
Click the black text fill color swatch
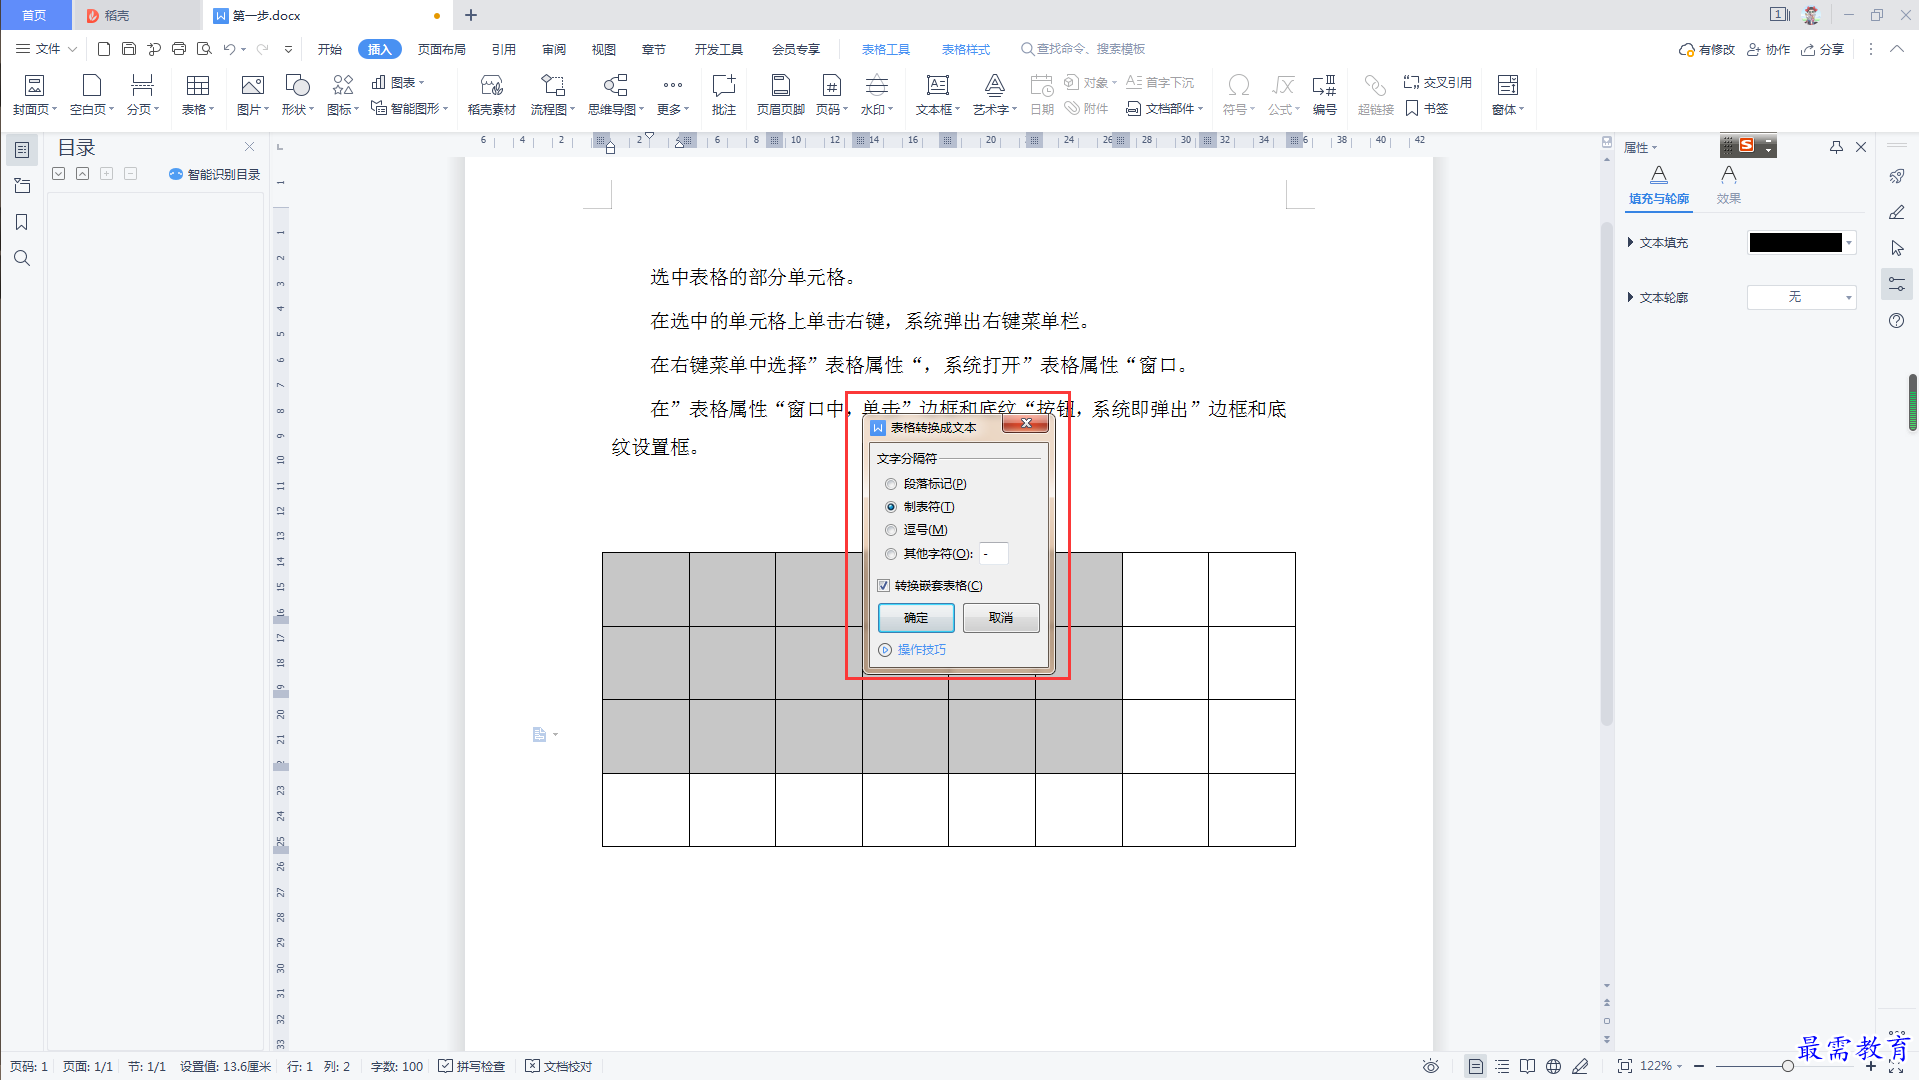1795,243
